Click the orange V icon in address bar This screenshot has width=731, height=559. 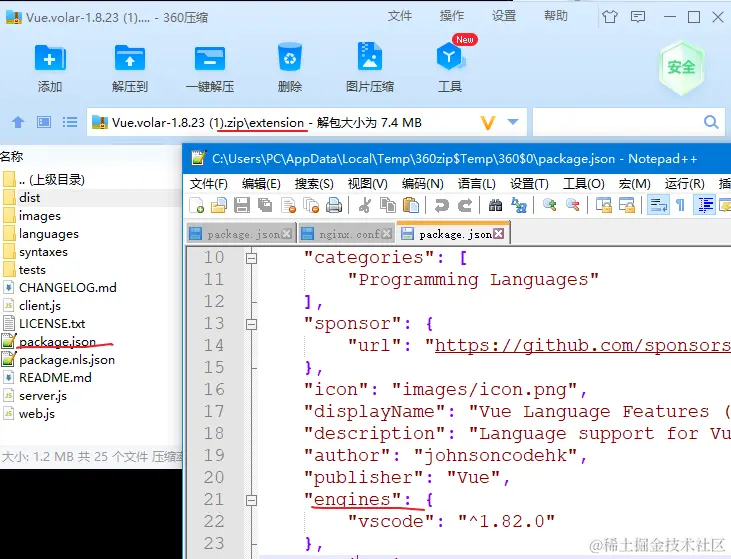coord(488,123)
